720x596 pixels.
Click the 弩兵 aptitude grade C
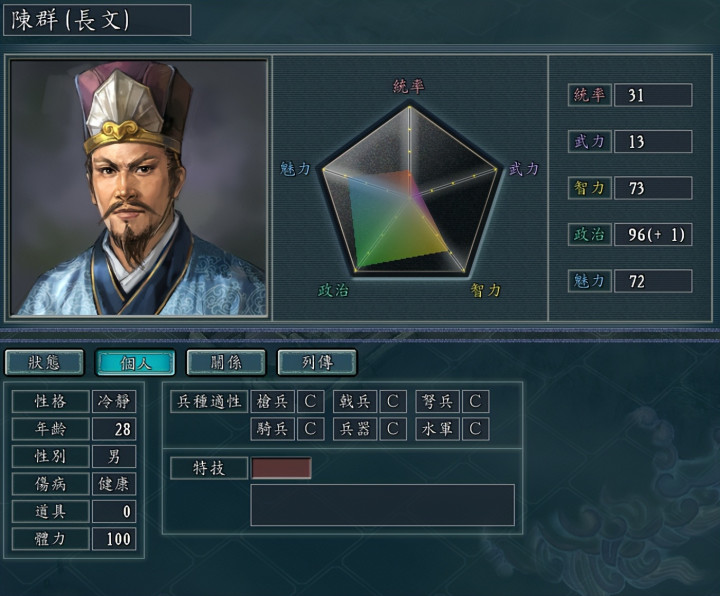(x=475, y=401)
